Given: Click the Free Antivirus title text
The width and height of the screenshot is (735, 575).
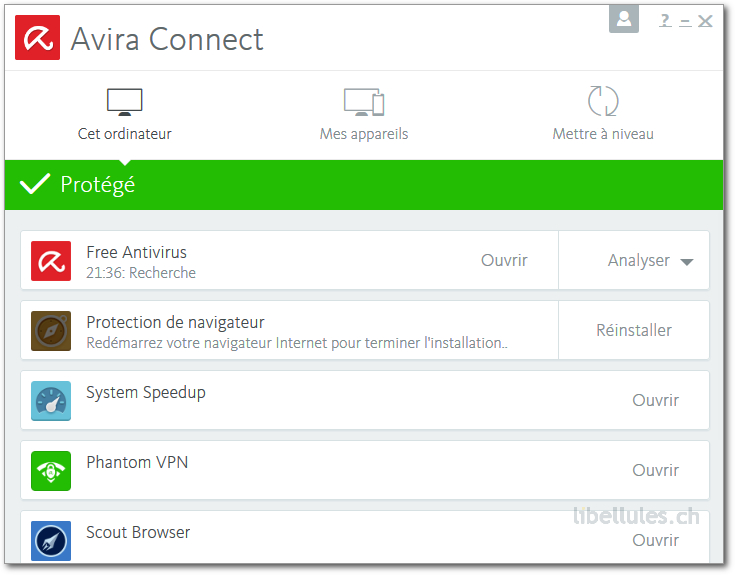Looking at the screenshot, I should 137,253.
